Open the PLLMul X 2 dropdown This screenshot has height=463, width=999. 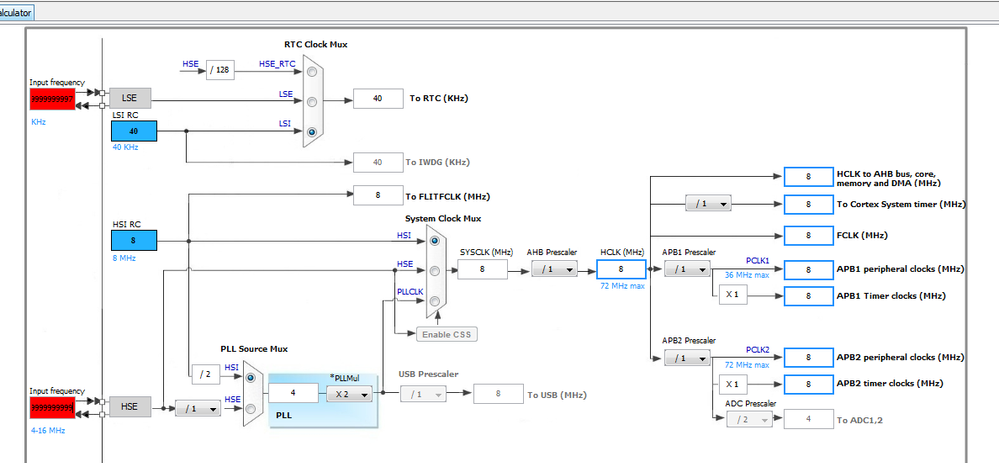point(349,394)
